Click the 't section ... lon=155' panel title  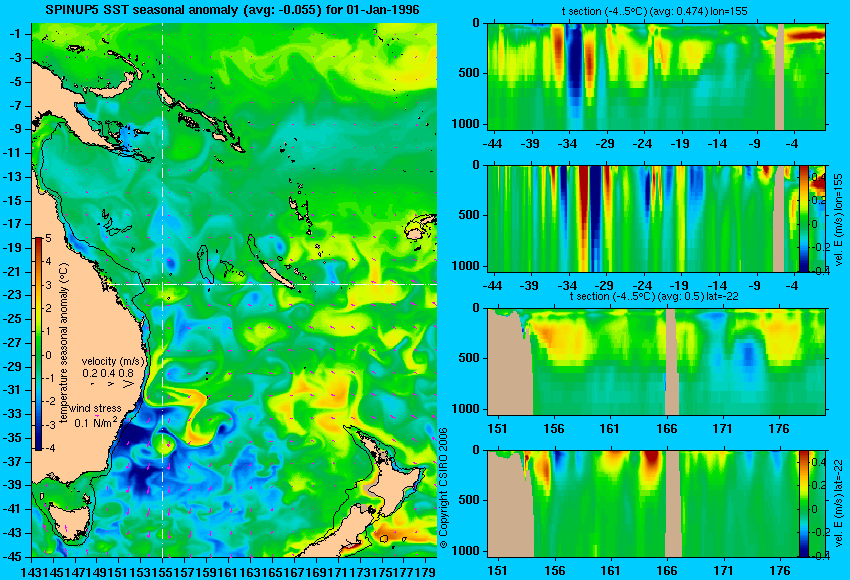[x=654, y=11]
